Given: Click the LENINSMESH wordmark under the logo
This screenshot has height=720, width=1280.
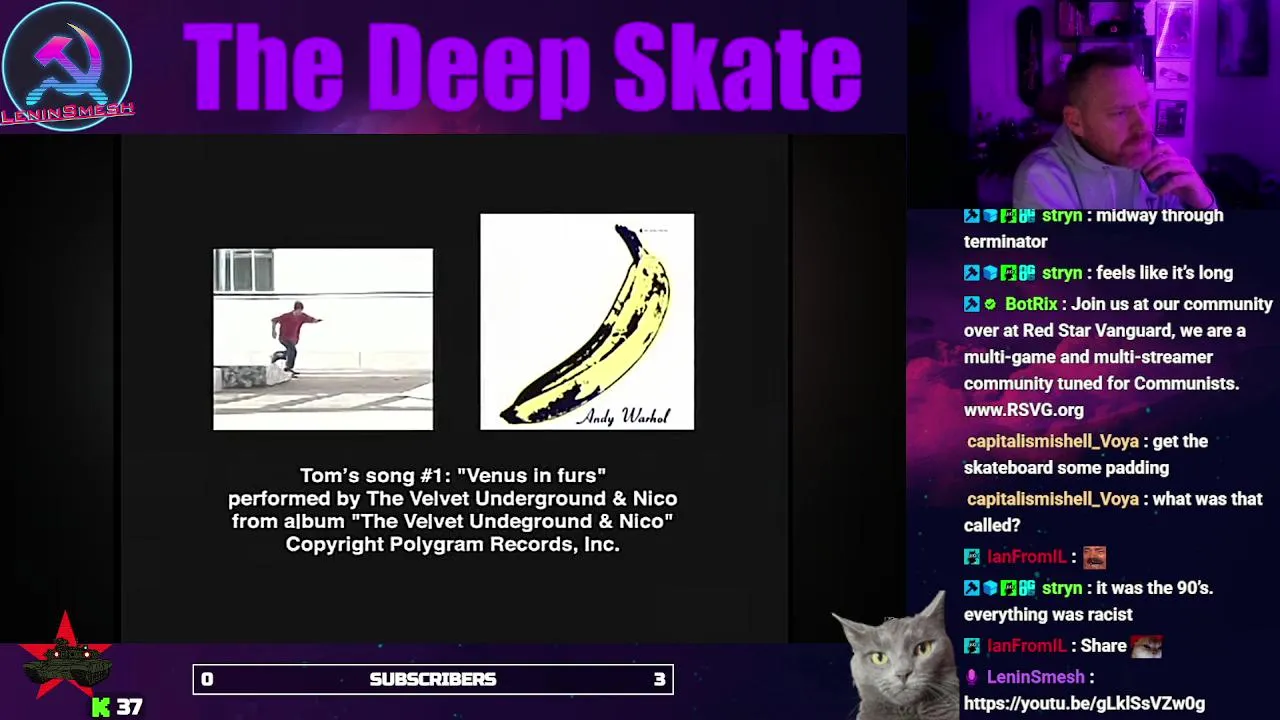Looking at the screenshot, I should (x=67, y=112).
